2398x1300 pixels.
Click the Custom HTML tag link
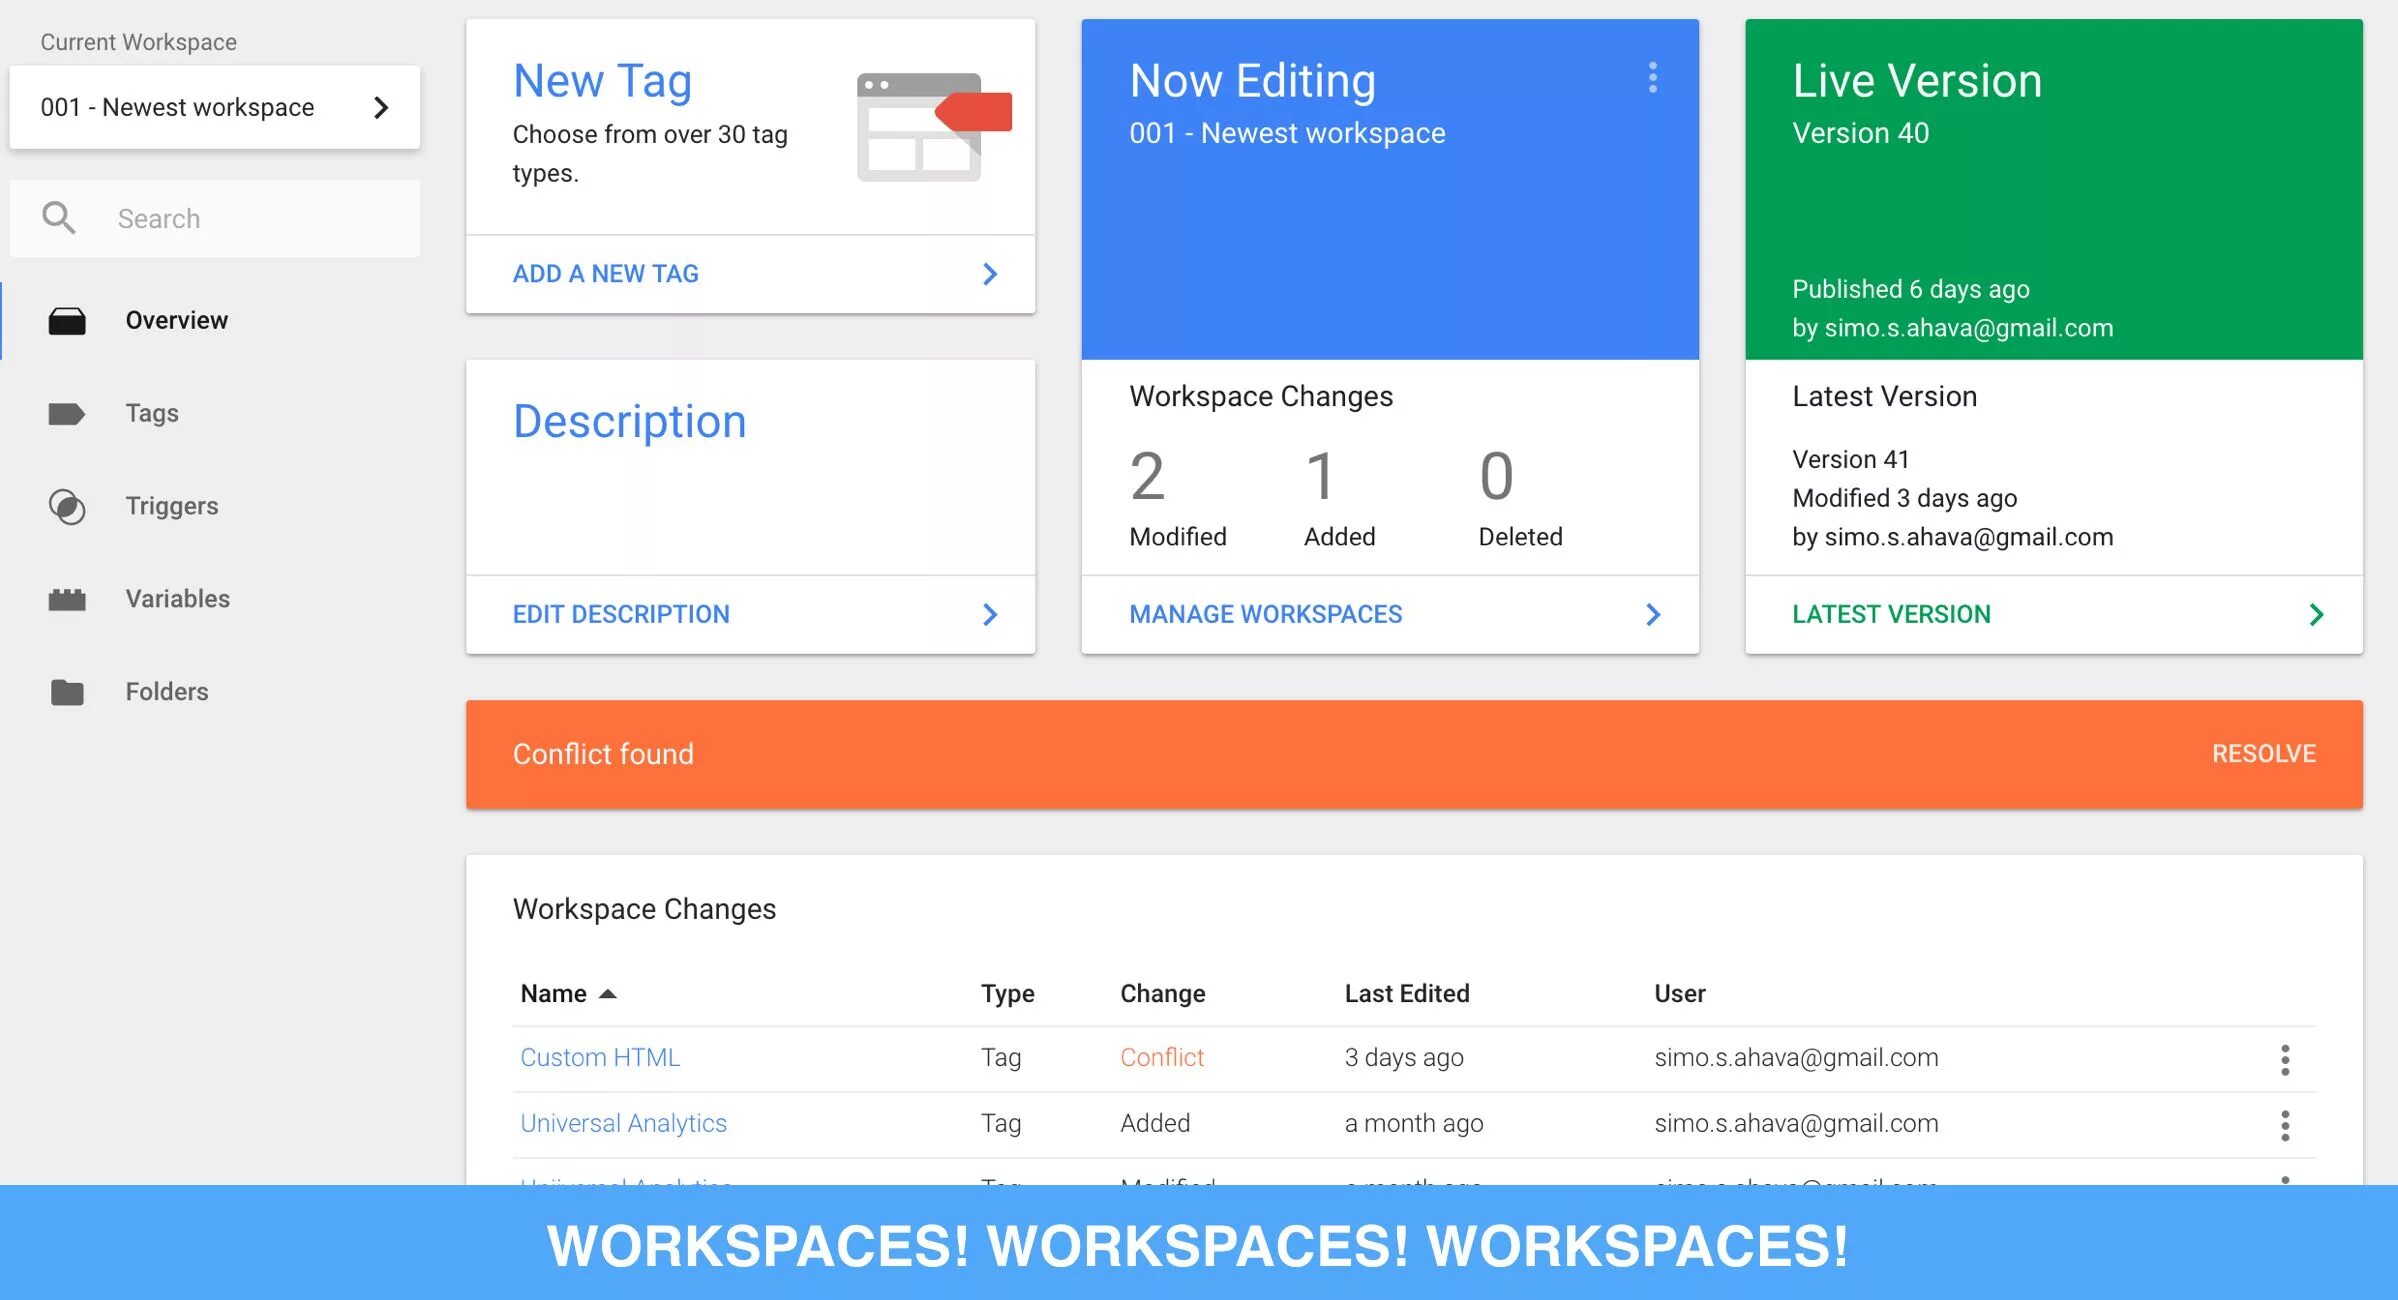click(599, 1057)
